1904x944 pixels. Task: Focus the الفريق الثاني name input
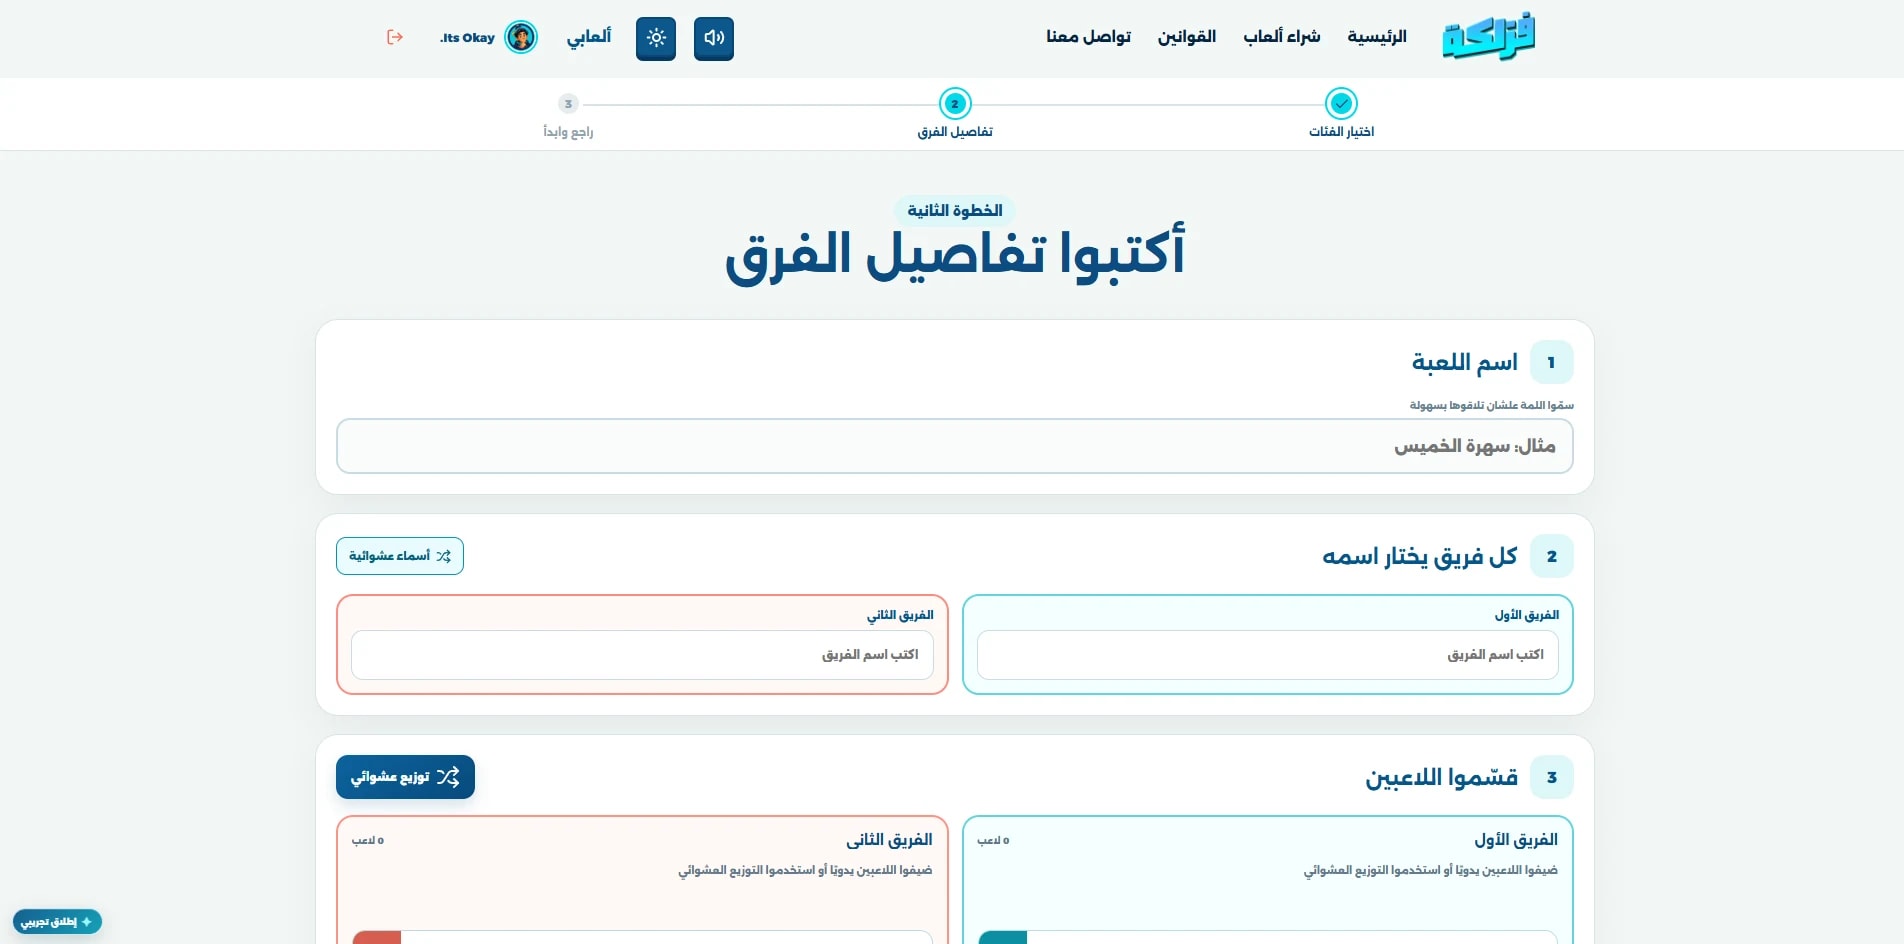[x=642, y=655]
